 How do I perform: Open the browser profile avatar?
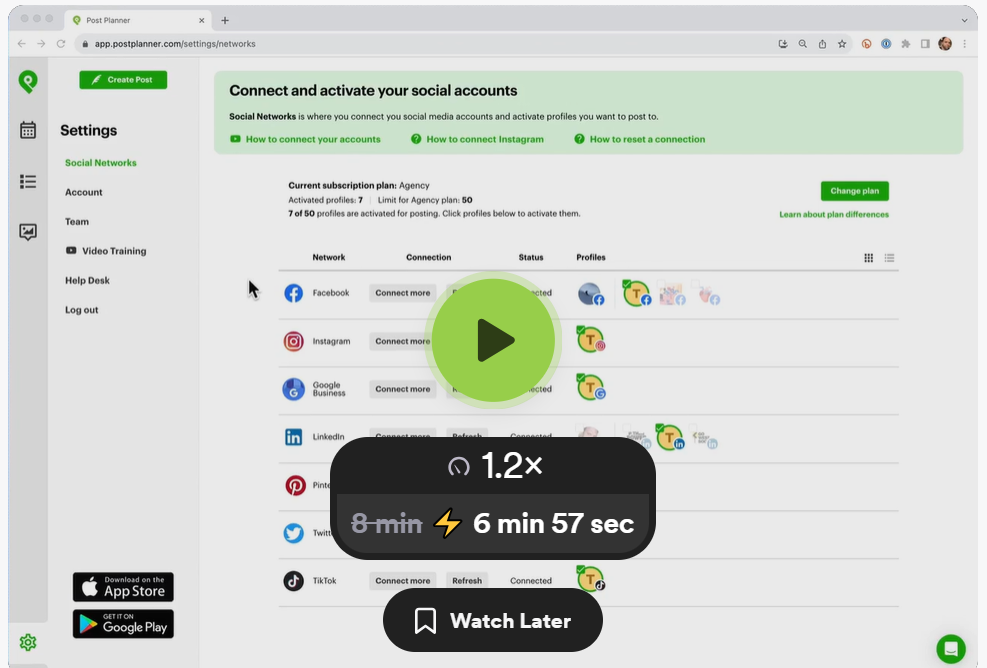(x=945, y=43)
